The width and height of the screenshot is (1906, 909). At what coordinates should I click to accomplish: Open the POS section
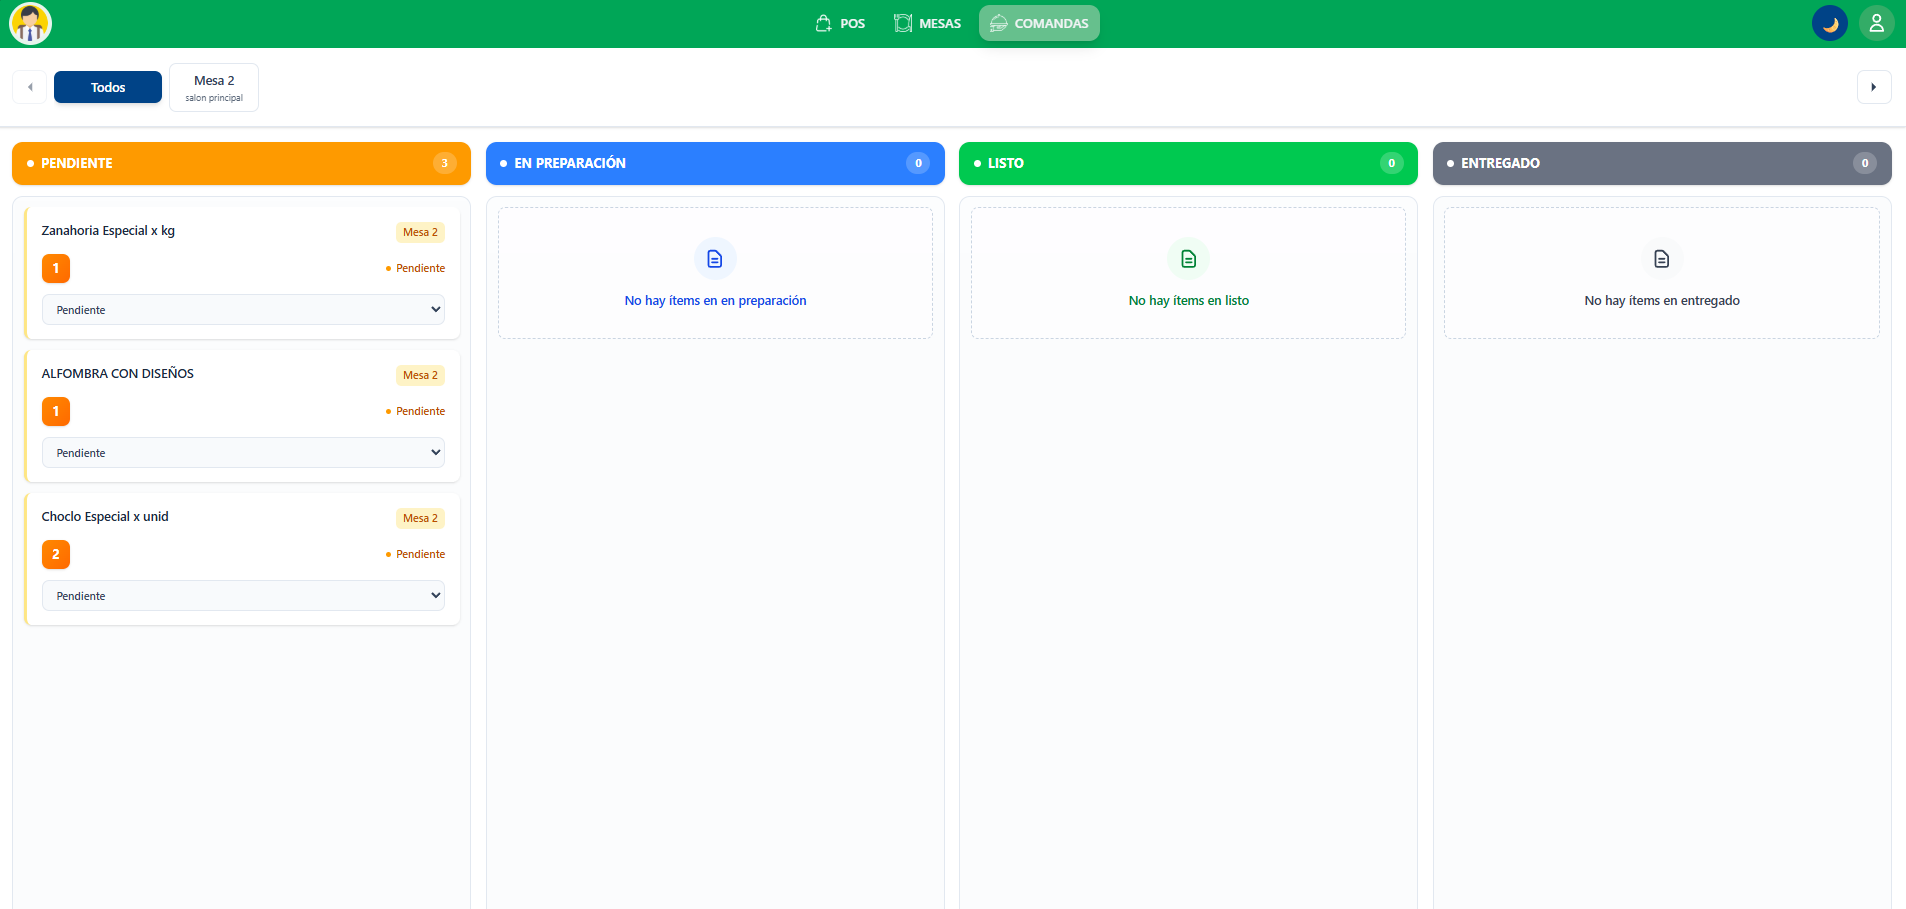click(840, 24)
